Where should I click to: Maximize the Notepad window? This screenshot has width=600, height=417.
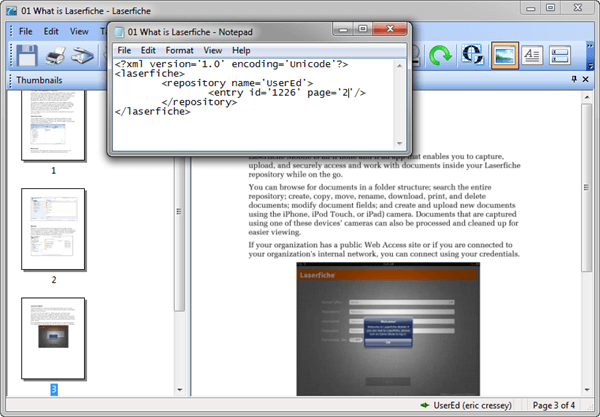pyautogui.click(x=363, y=29)
